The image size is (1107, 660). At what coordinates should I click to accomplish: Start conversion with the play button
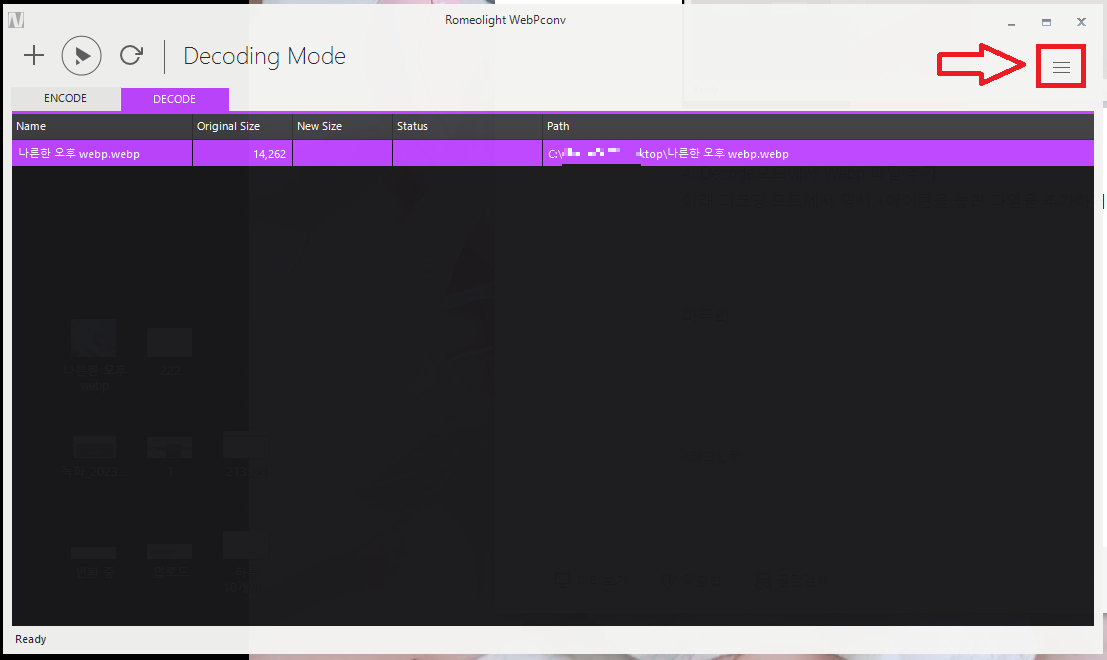tap(81, 56)
